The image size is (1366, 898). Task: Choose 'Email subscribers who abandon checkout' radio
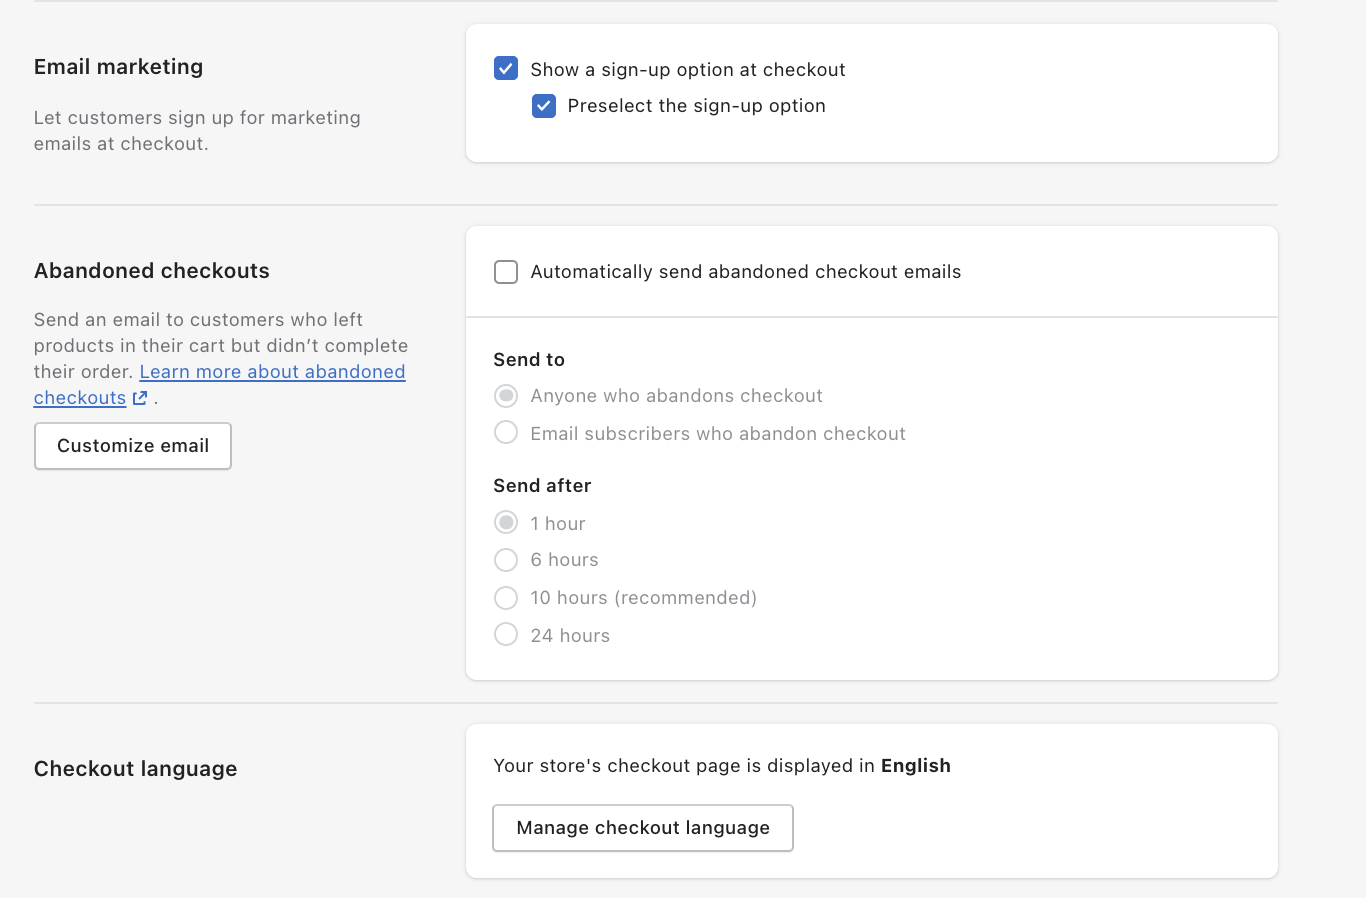point(506,433)
